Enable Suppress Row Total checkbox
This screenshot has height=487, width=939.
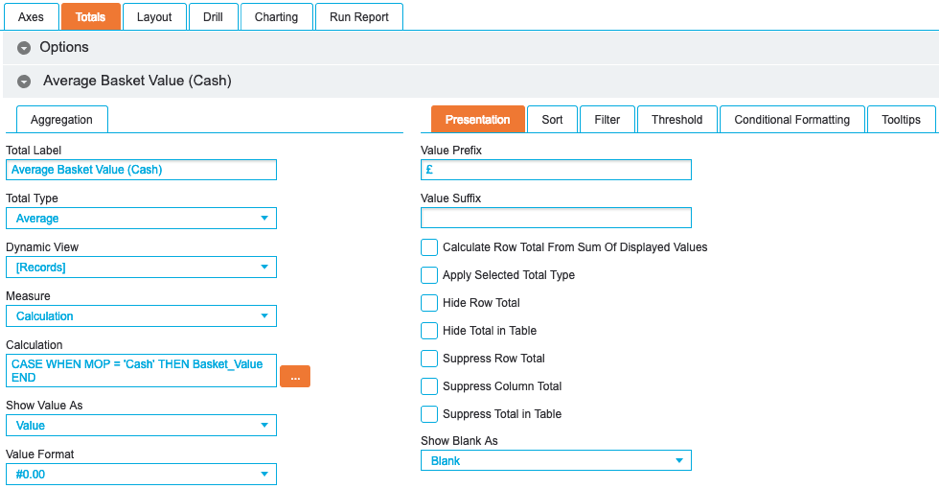[x=429, y=358]
